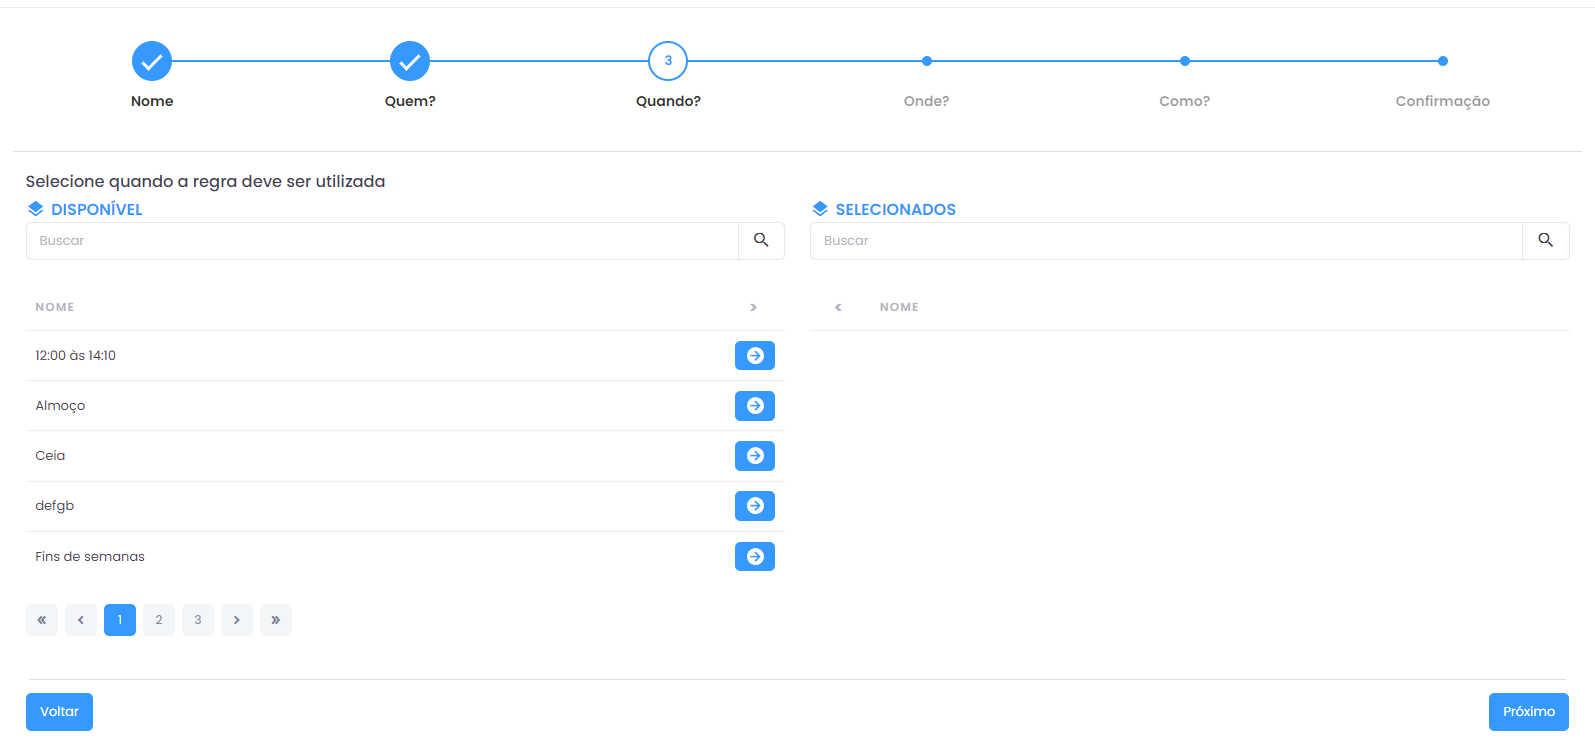The image size is (1595, 750).
Task: Click search icon in Disponível panel
Action: (761, 241)
